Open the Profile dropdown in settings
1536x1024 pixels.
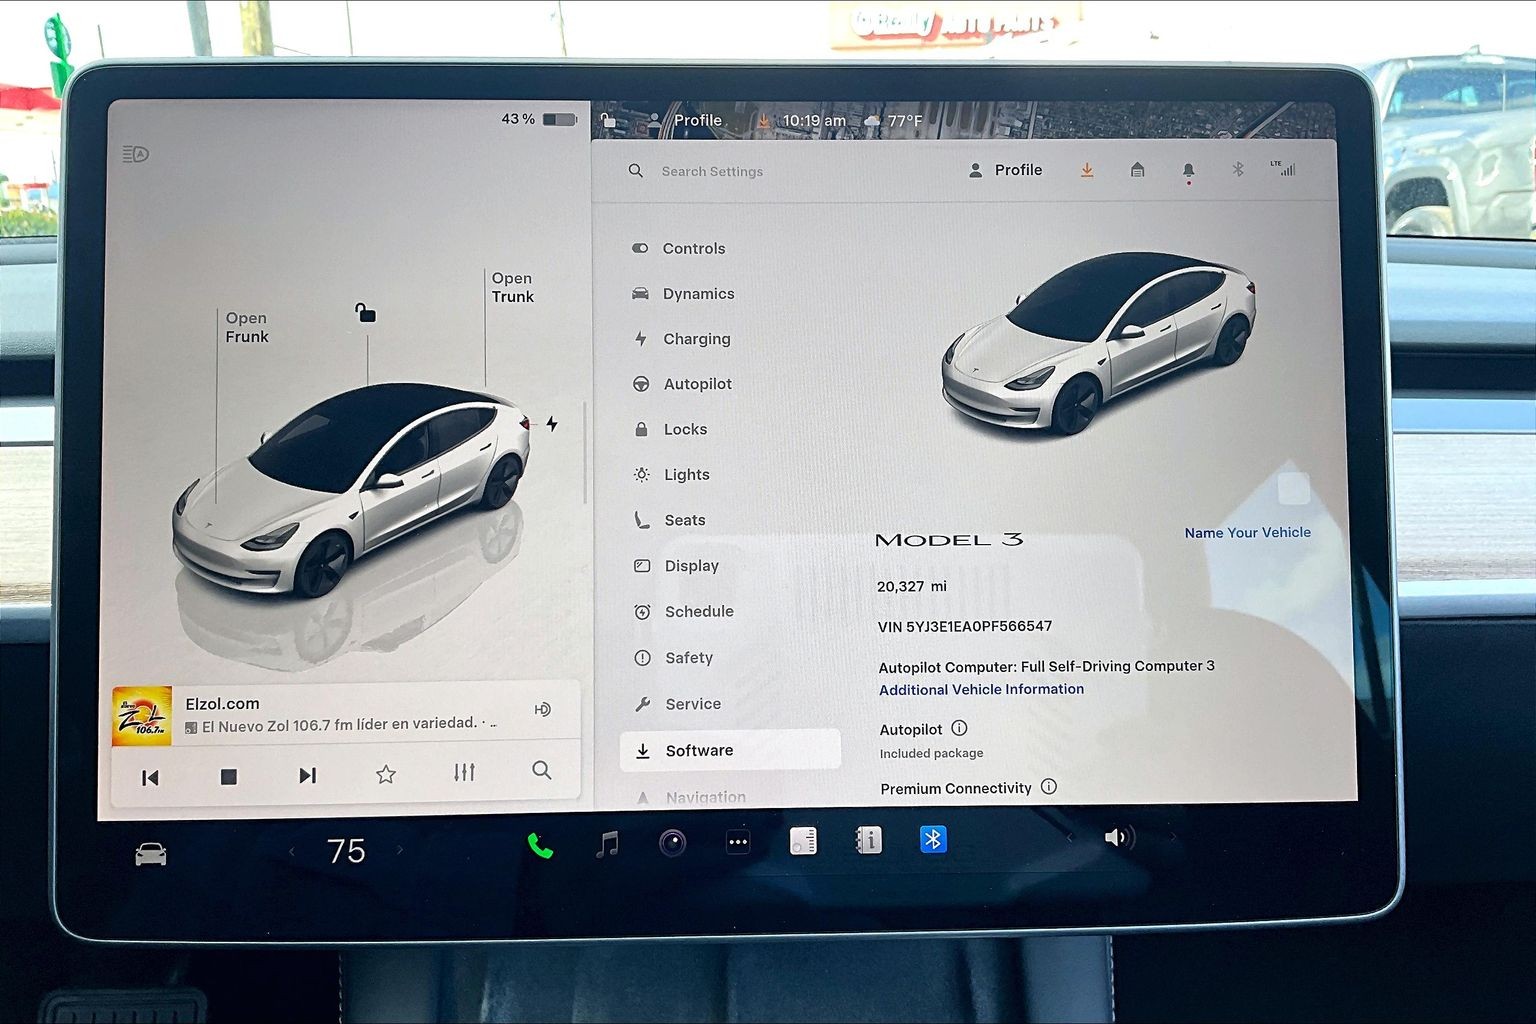tap(1006, 171)
